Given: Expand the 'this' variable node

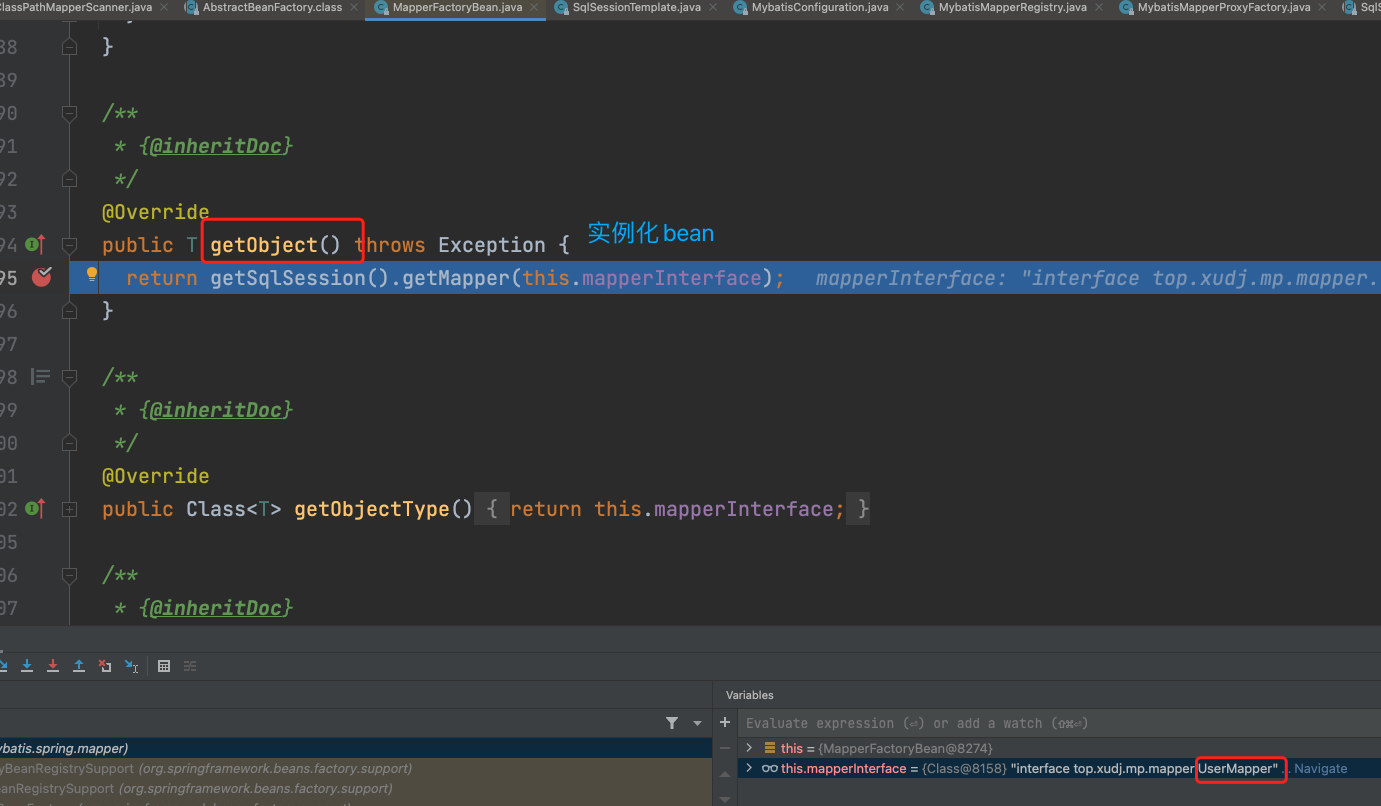Looking at the screenshot, I should [749, 748].
